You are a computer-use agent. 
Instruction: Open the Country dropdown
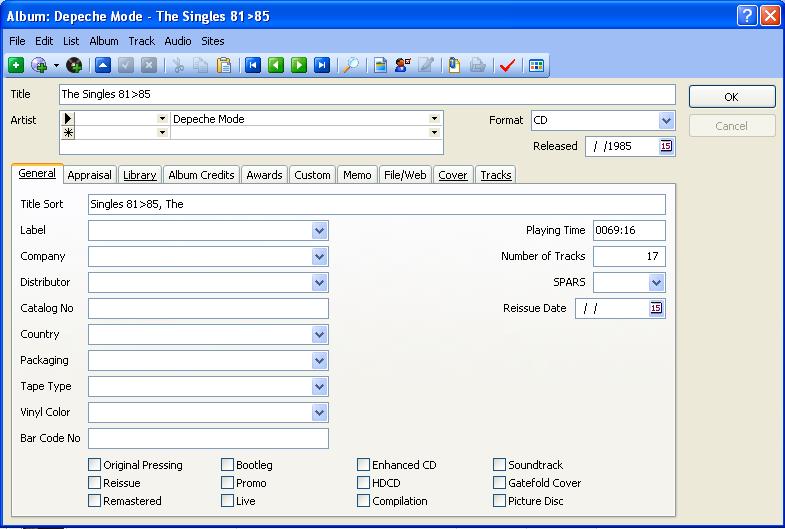tap(319, 334)
